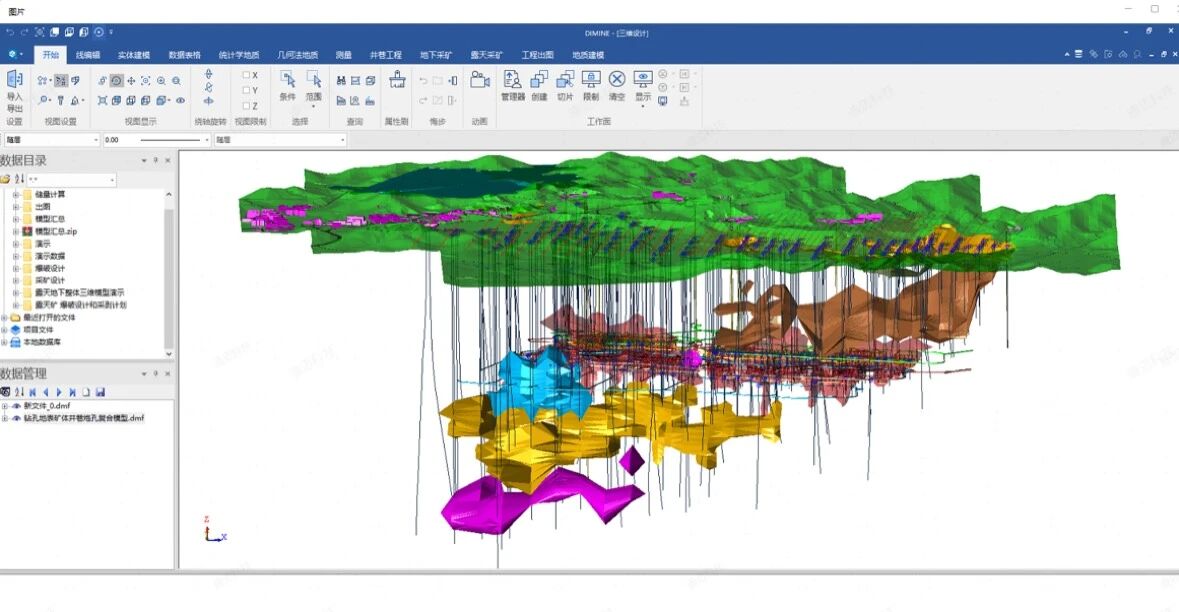
Task: Switch to the 实体建模 ribbon tab
Action: coord(133,55)
